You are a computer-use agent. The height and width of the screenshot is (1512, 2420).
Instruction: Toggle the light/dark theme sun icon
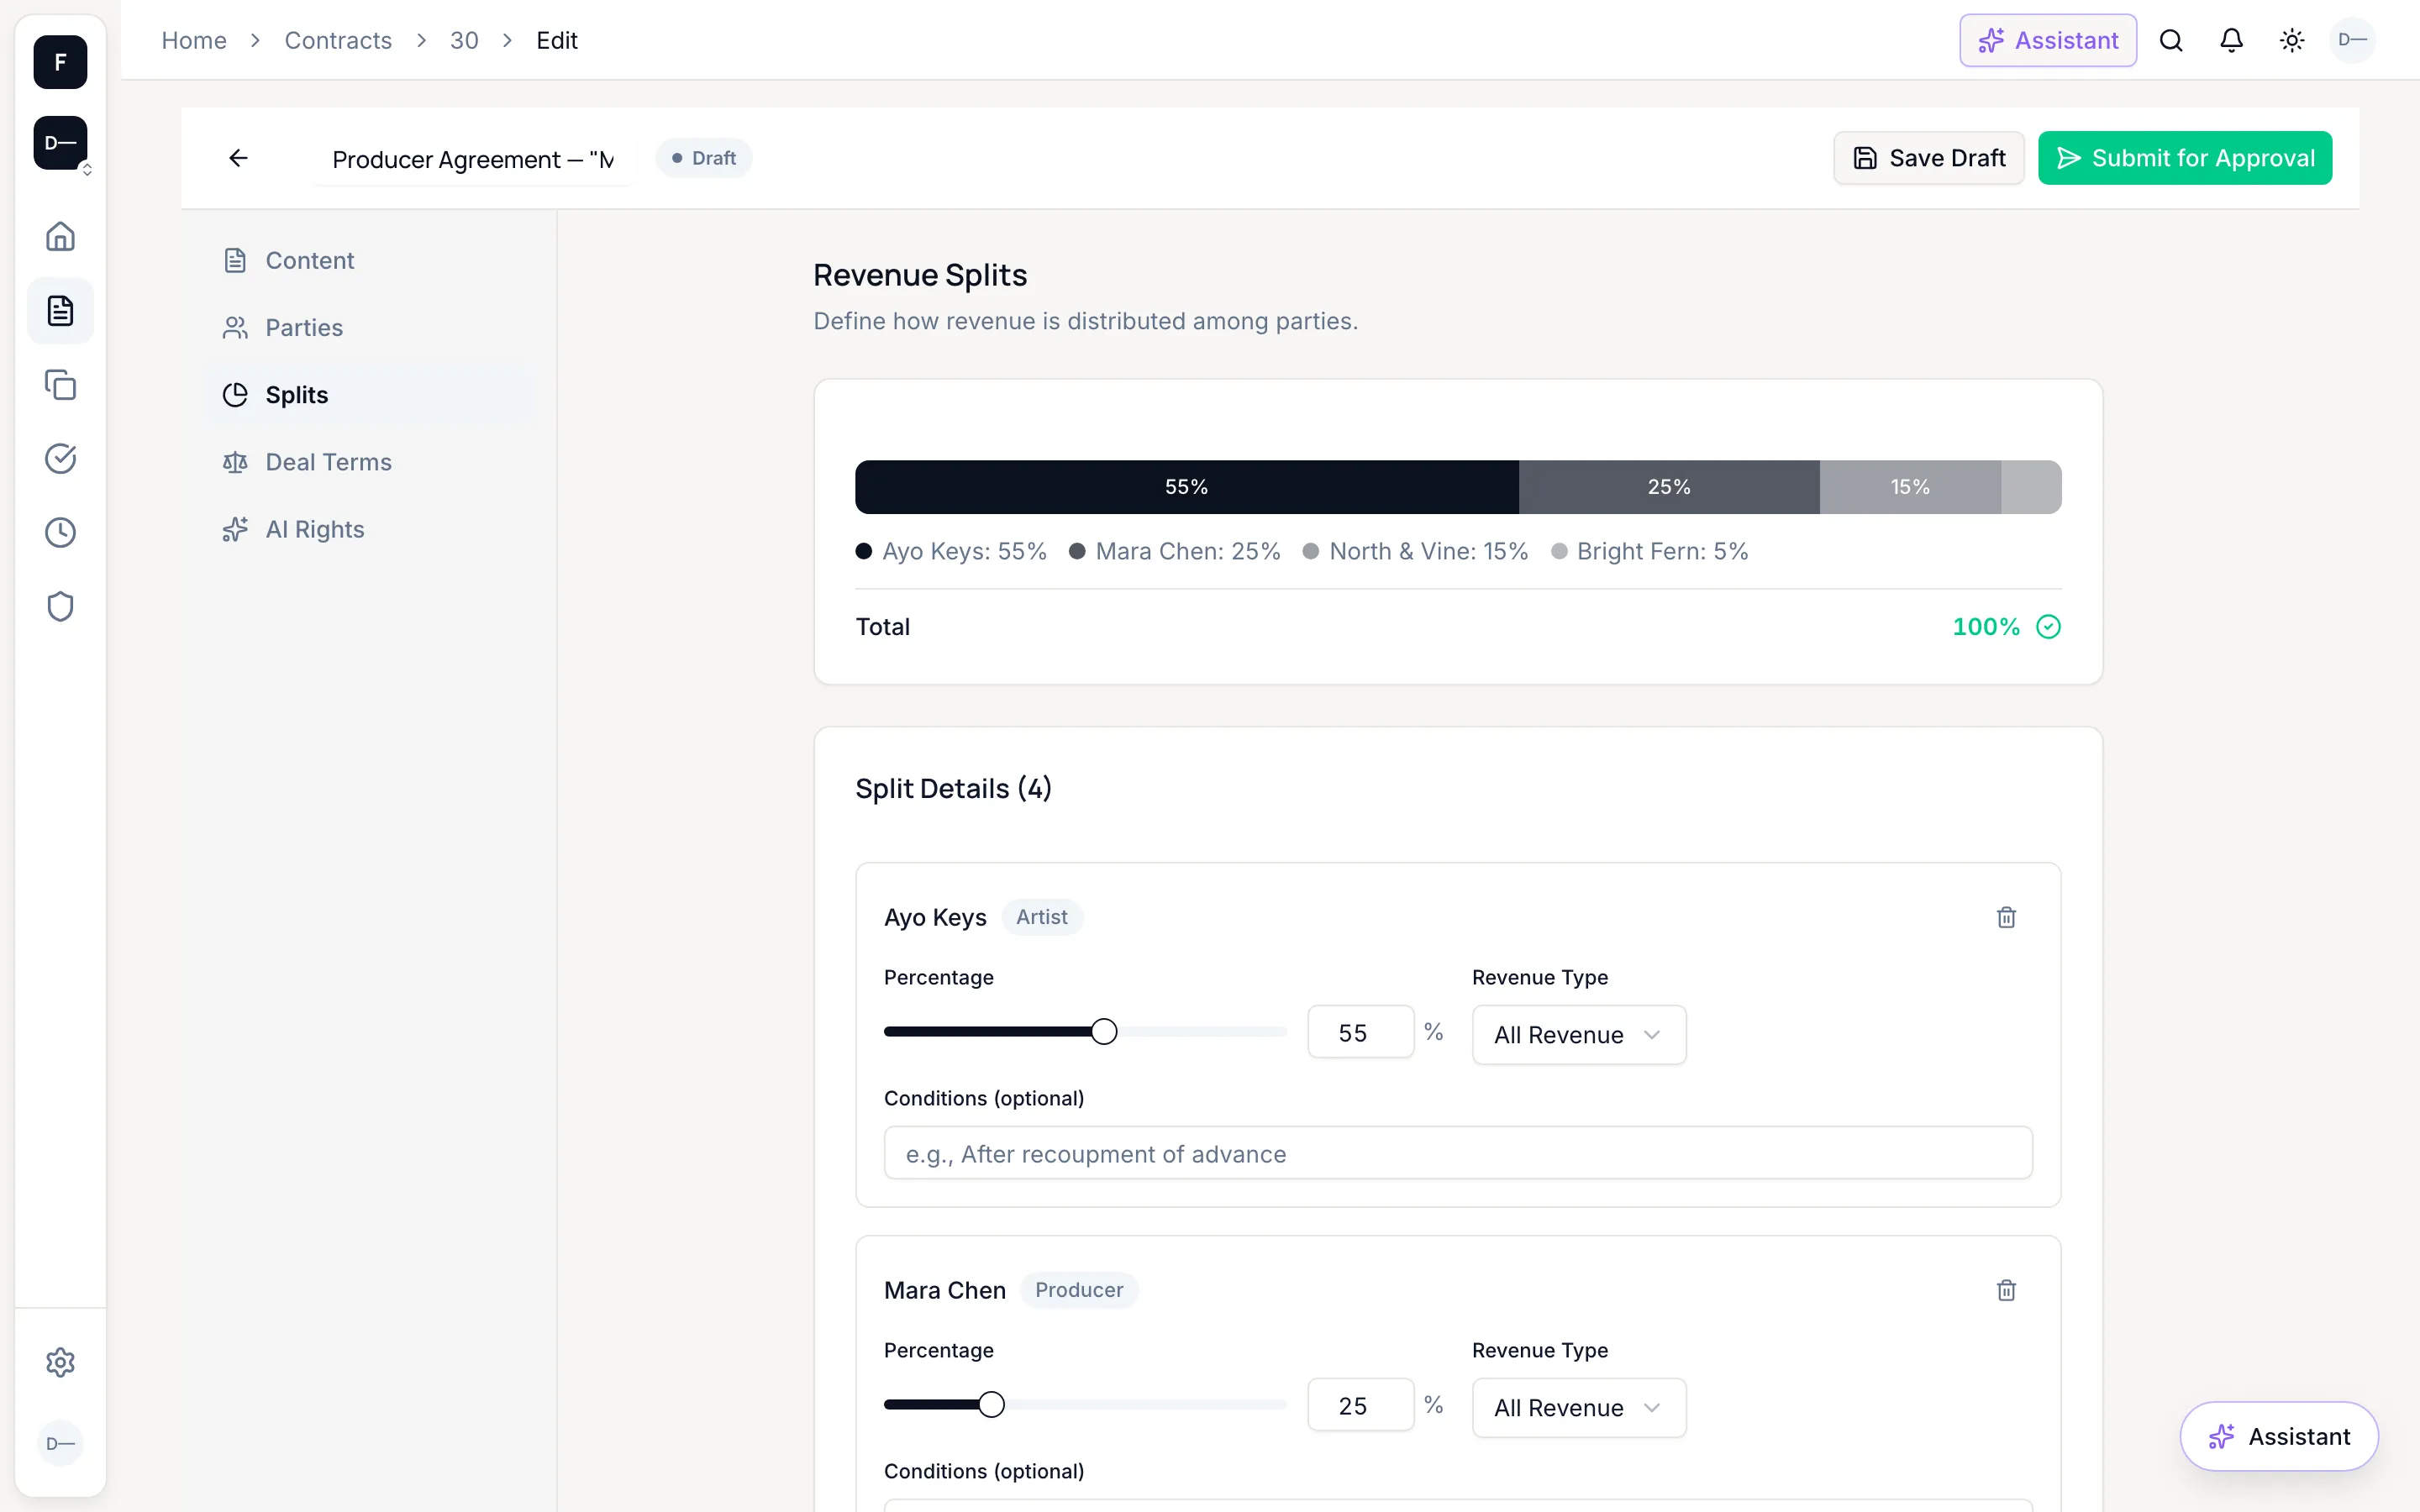2292,41
